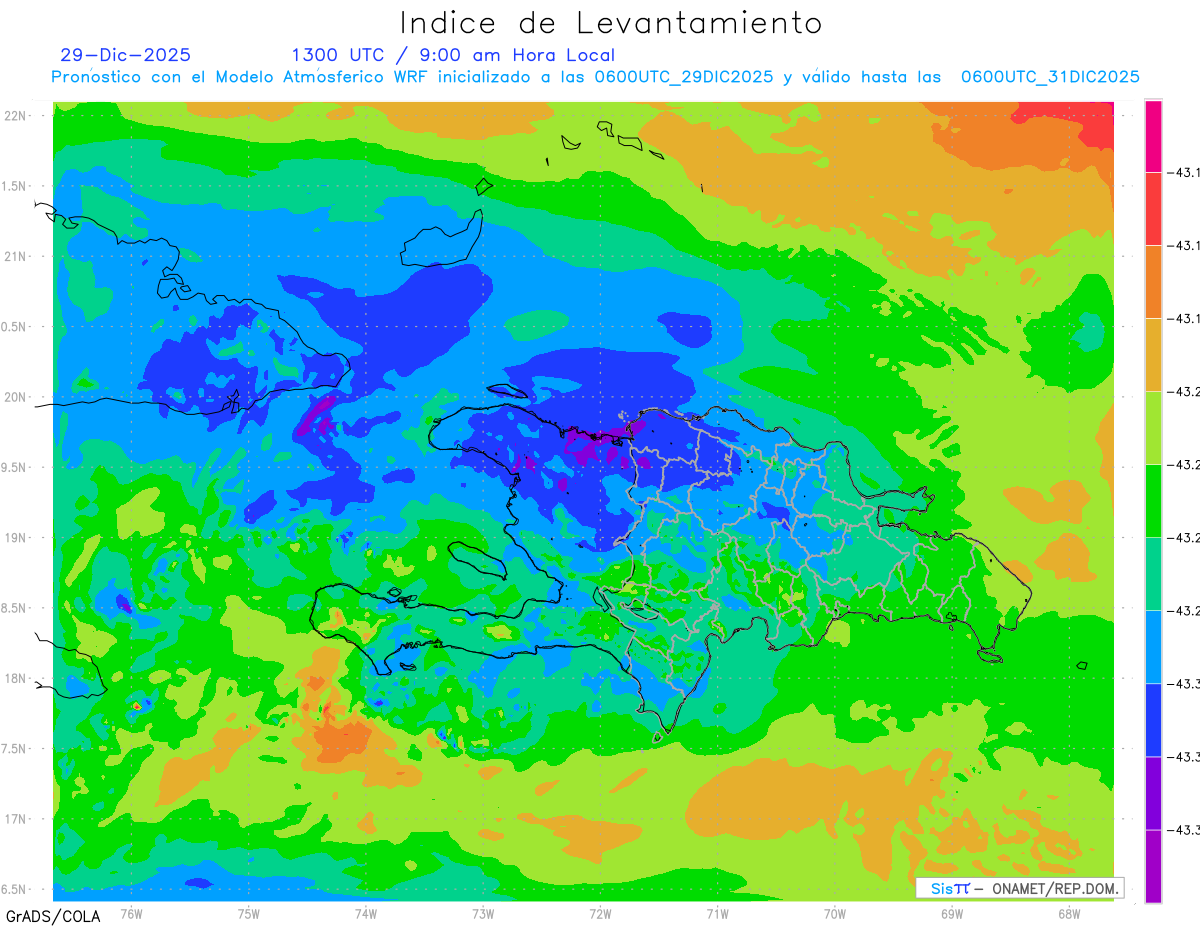This screenshot has height=927, width=1200.
Task: Click the magenta-pink segment of the color bar
Action: point(1153,136)
